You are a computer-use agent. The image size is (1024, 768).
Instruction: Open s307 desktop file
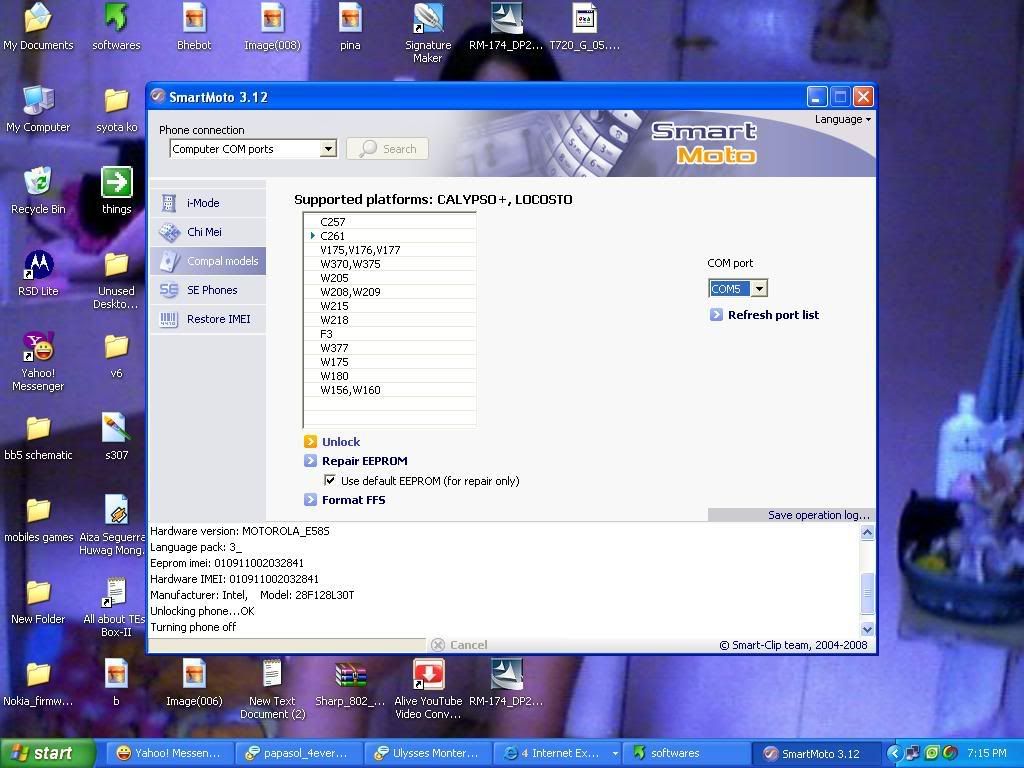(116, 438)
